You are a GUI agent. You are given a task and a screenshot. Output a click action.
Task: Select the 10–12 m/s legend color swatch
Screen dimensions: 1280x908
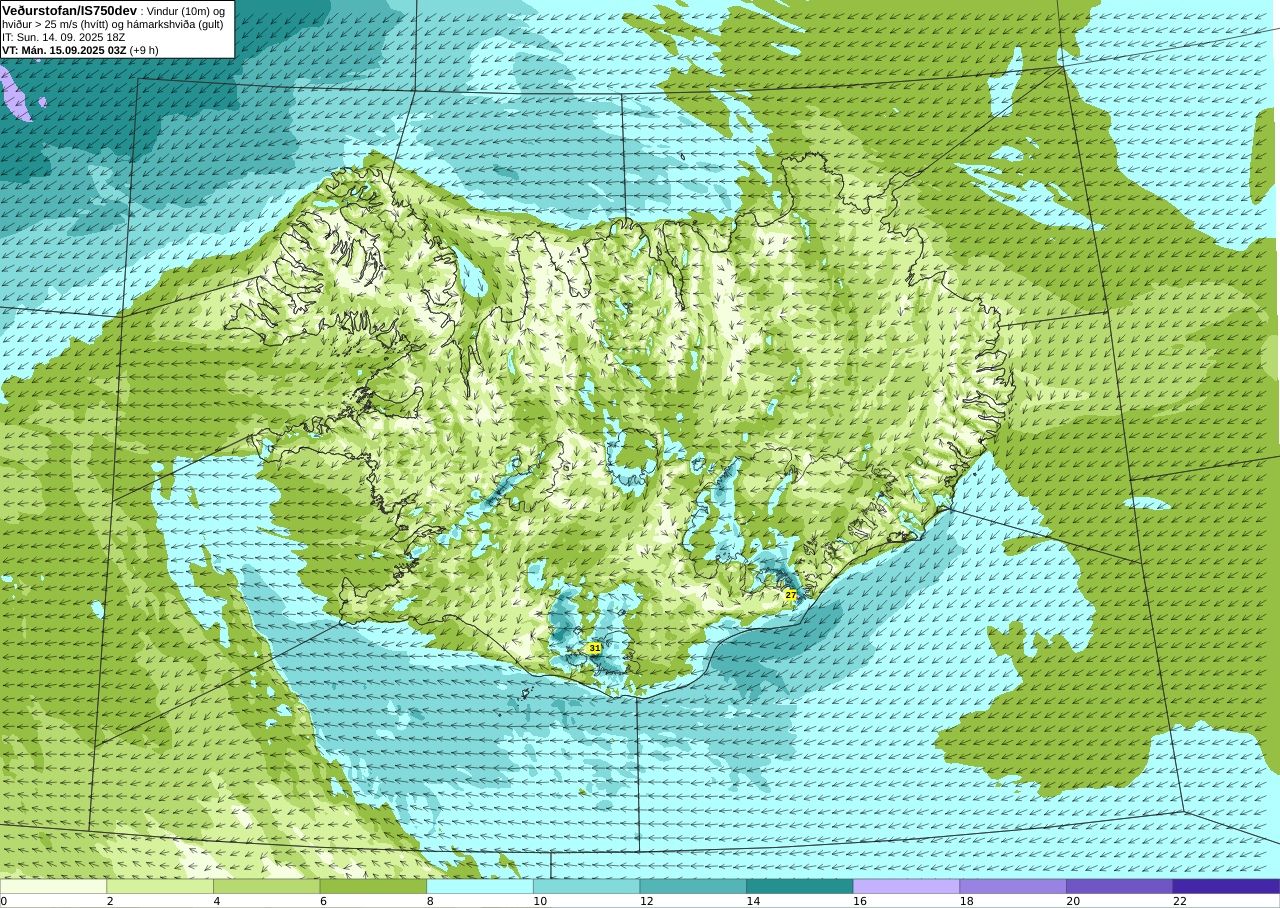click(586, 886)
